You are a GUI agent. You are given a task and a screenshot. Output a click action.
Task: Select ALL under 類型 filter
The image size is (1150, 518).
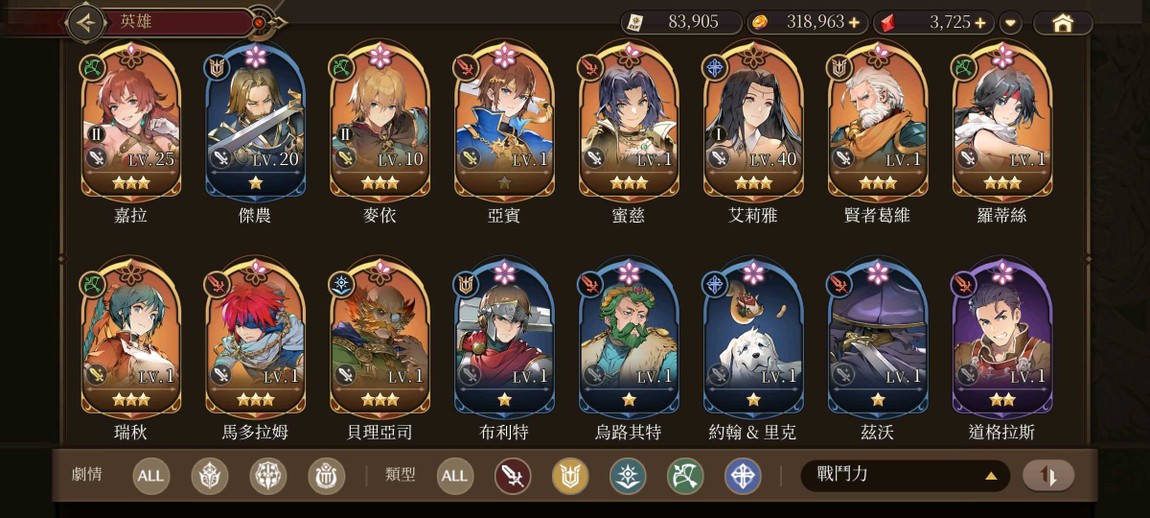pos(454,476)
